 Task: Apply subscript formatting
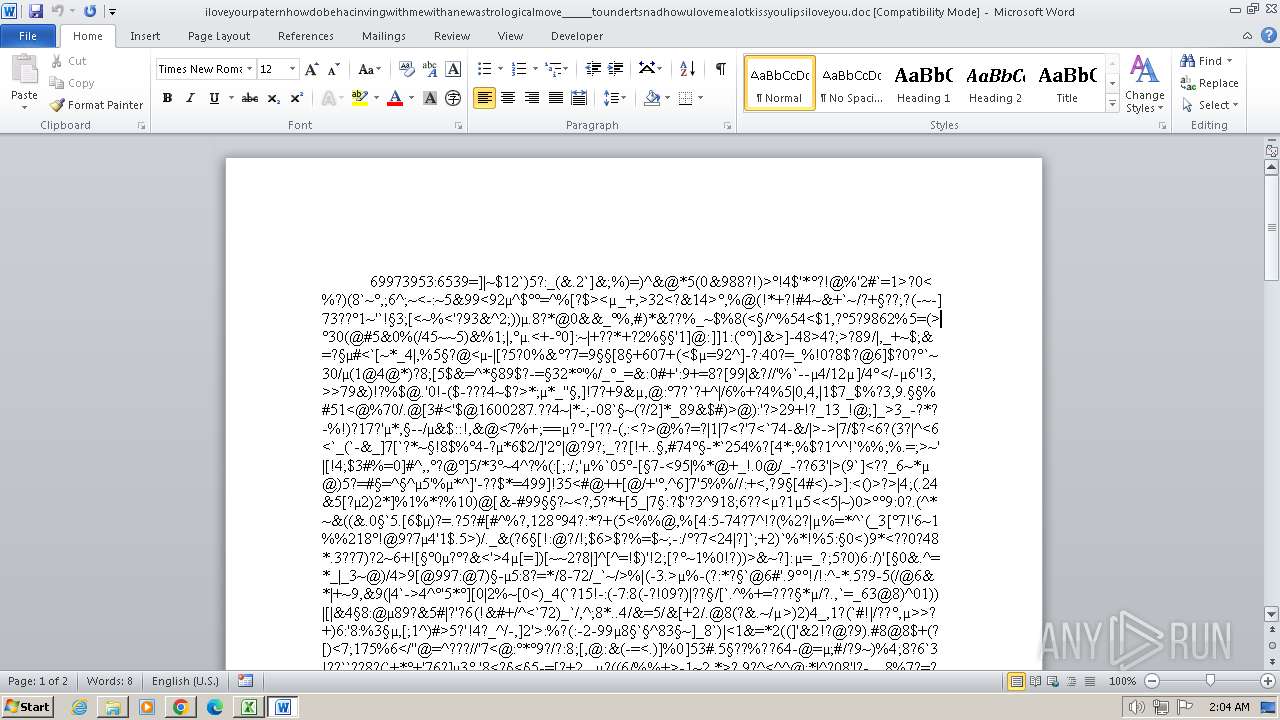pos(273,98)
